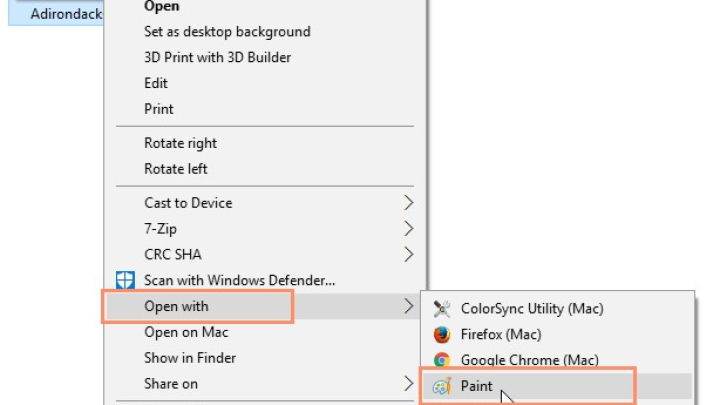The width and height of the screenshot is (720, 405).
Task: Expand the Cast to Device submenu arrow
Action: (408, 202)
